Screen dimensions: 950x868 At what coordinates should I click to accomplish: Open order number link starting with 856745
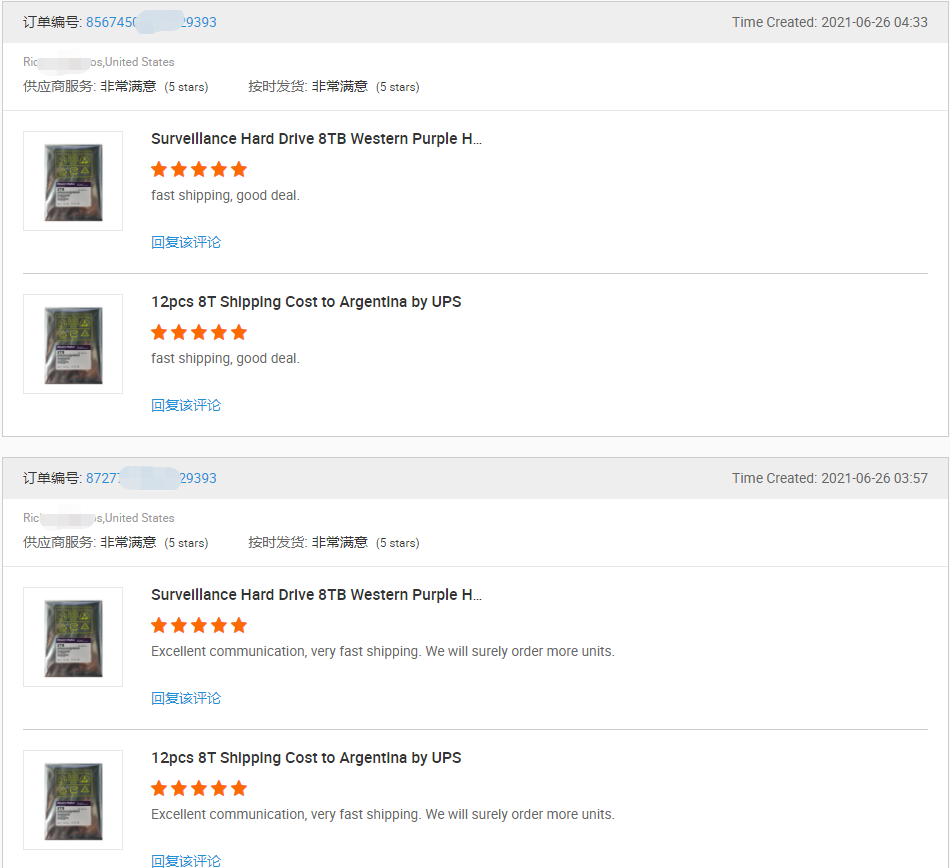(150, 22)
